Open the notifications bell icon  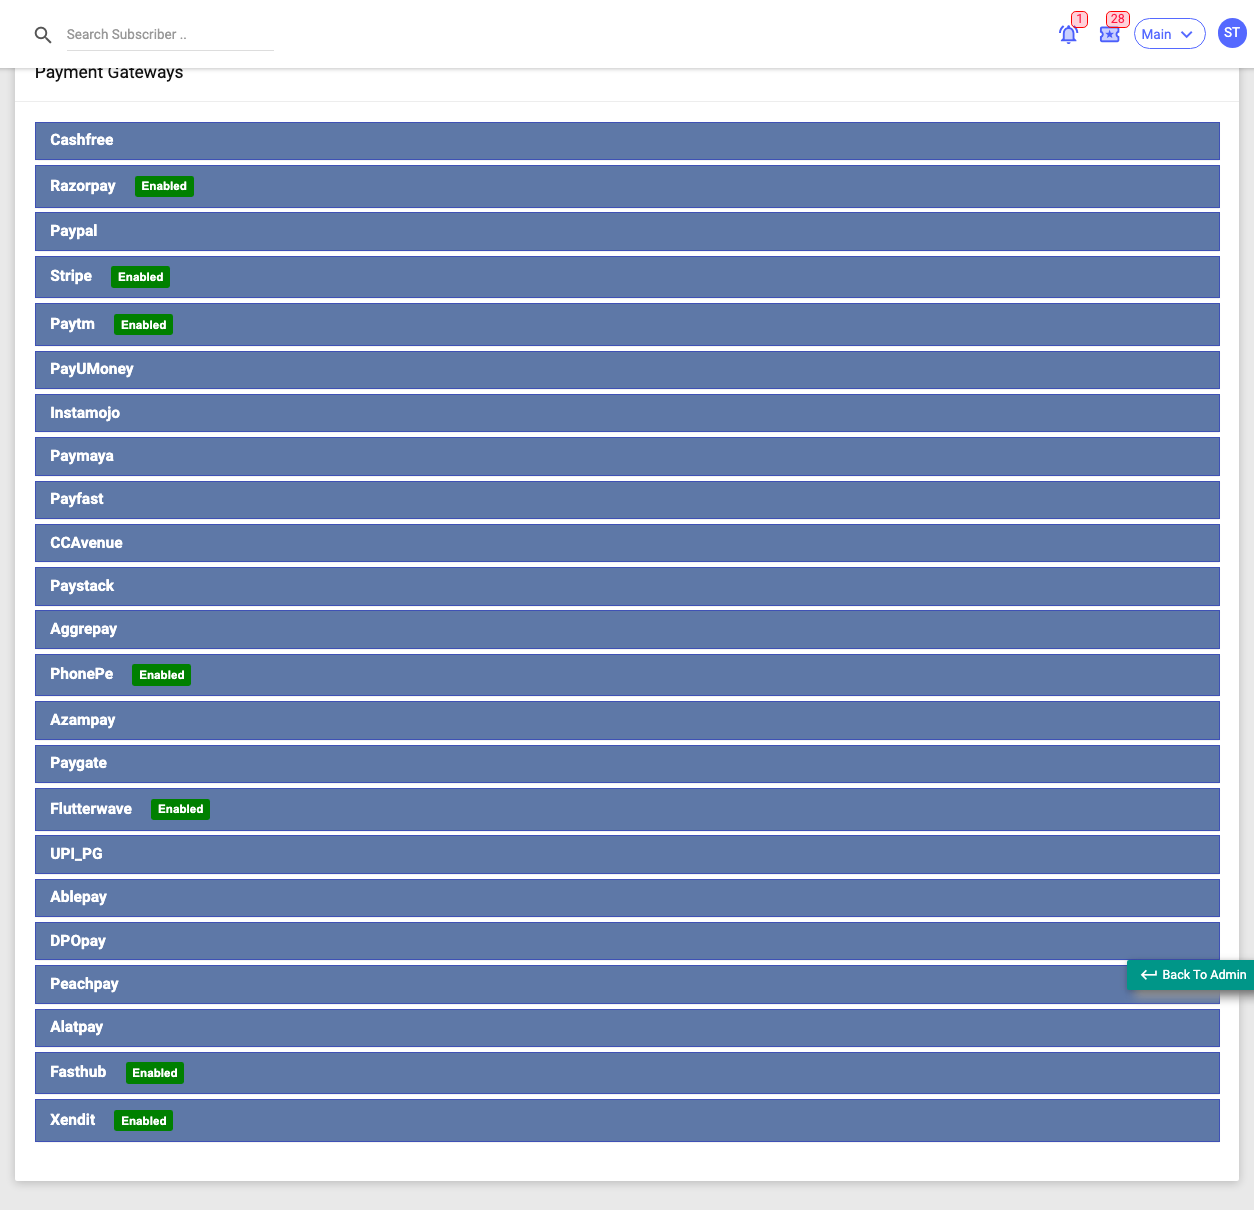point(1068,34)
